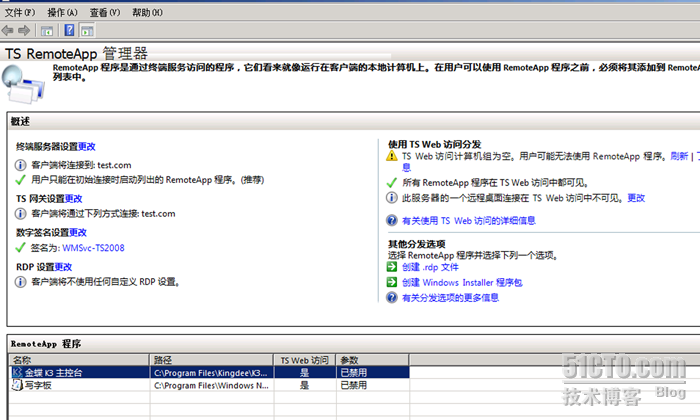The height and width of the screenshot is (420, 700).
Task: Click help icon beside TS Web 访问的详细信息
Action: 392,220
